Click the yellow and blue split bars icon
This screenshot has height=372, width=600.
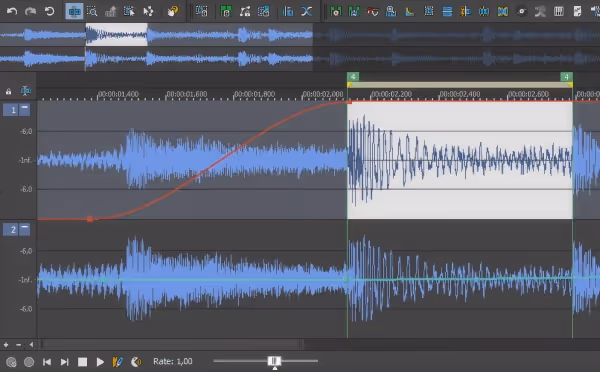(466, 11)
